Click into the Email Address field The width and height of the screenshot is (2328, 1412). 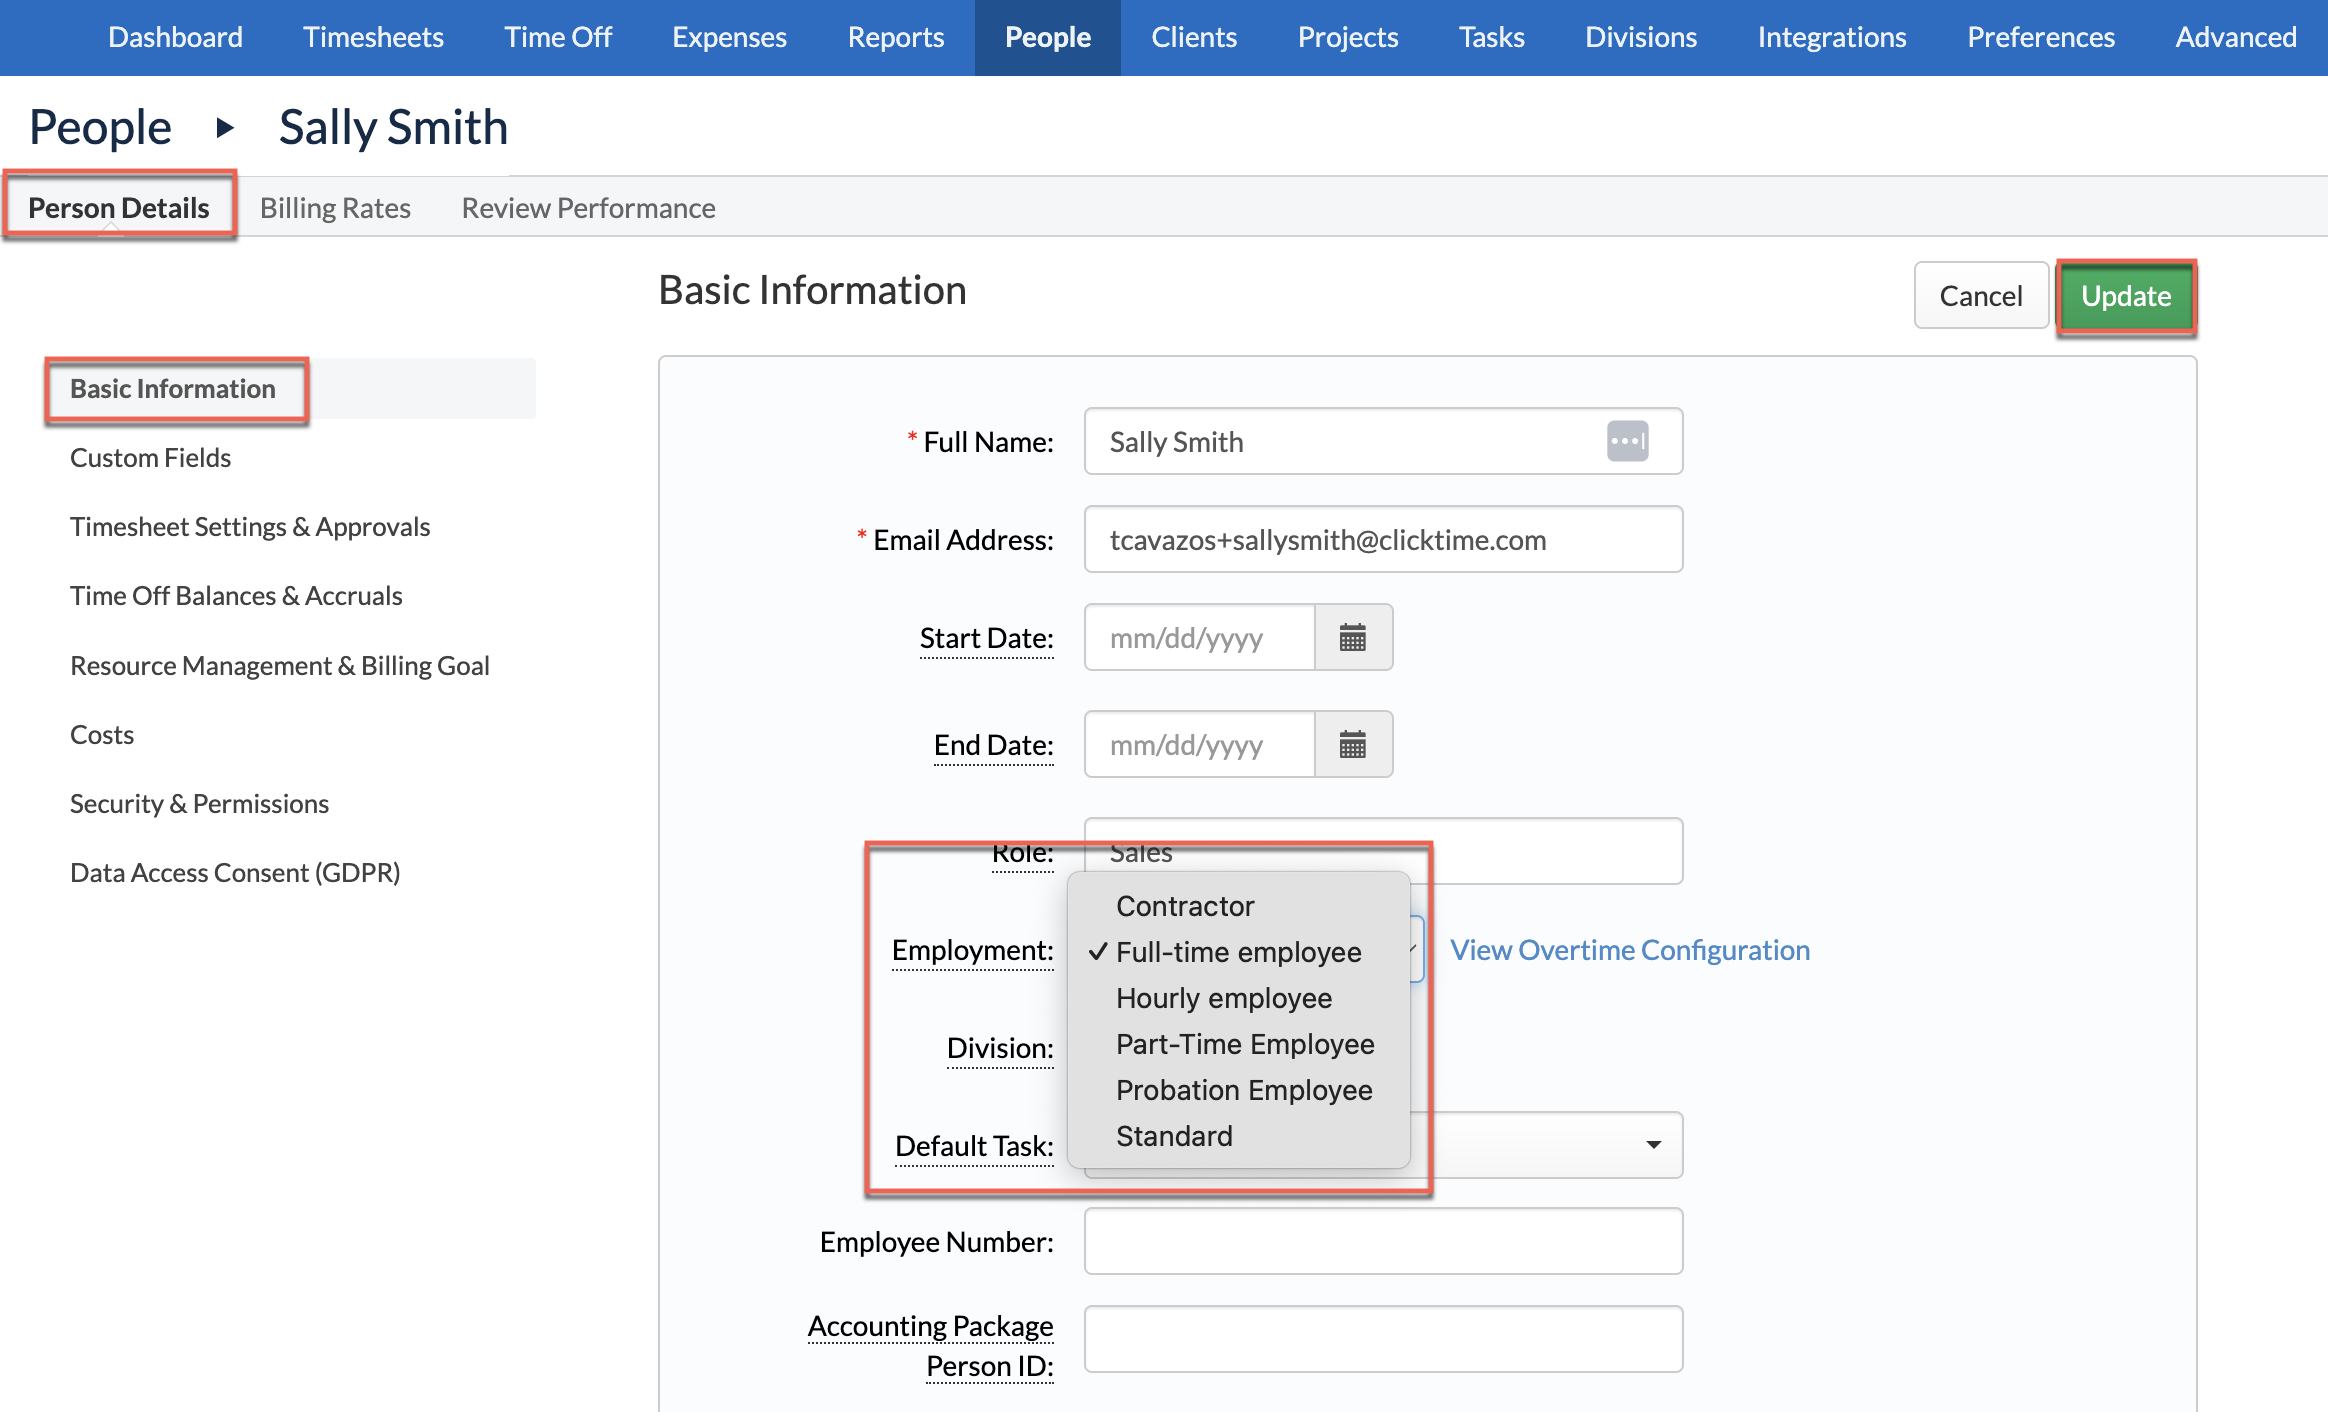tap(1383, 539)
